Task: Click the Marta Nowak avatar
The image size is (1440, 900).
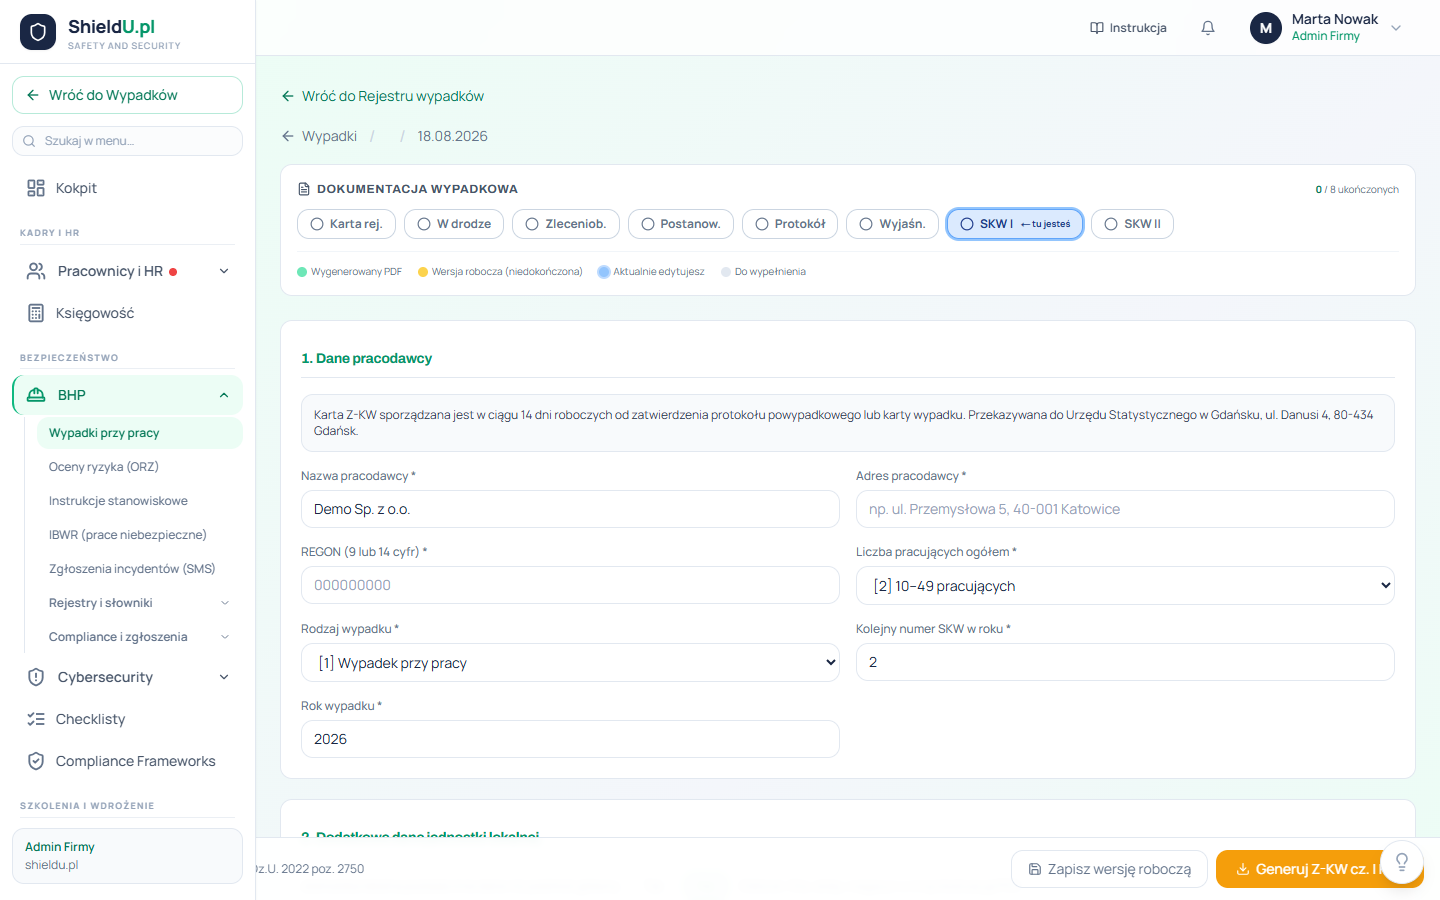Action: click(x=1266, y=28)
